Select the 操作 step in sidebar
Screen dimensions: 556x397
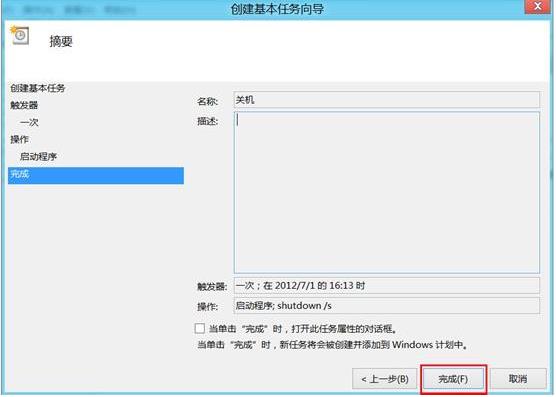[x=19, y=139]
